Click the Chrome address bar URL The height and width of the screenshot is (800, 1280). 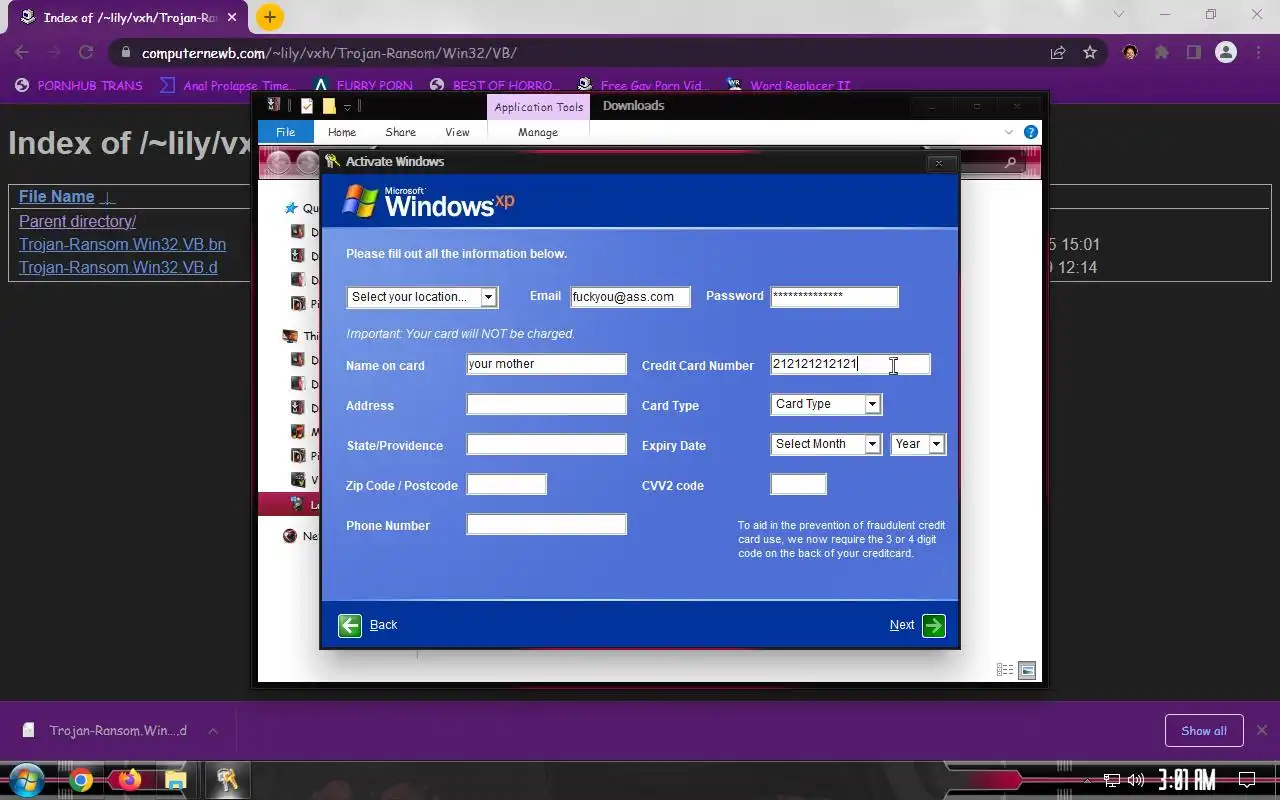(329, 53)
